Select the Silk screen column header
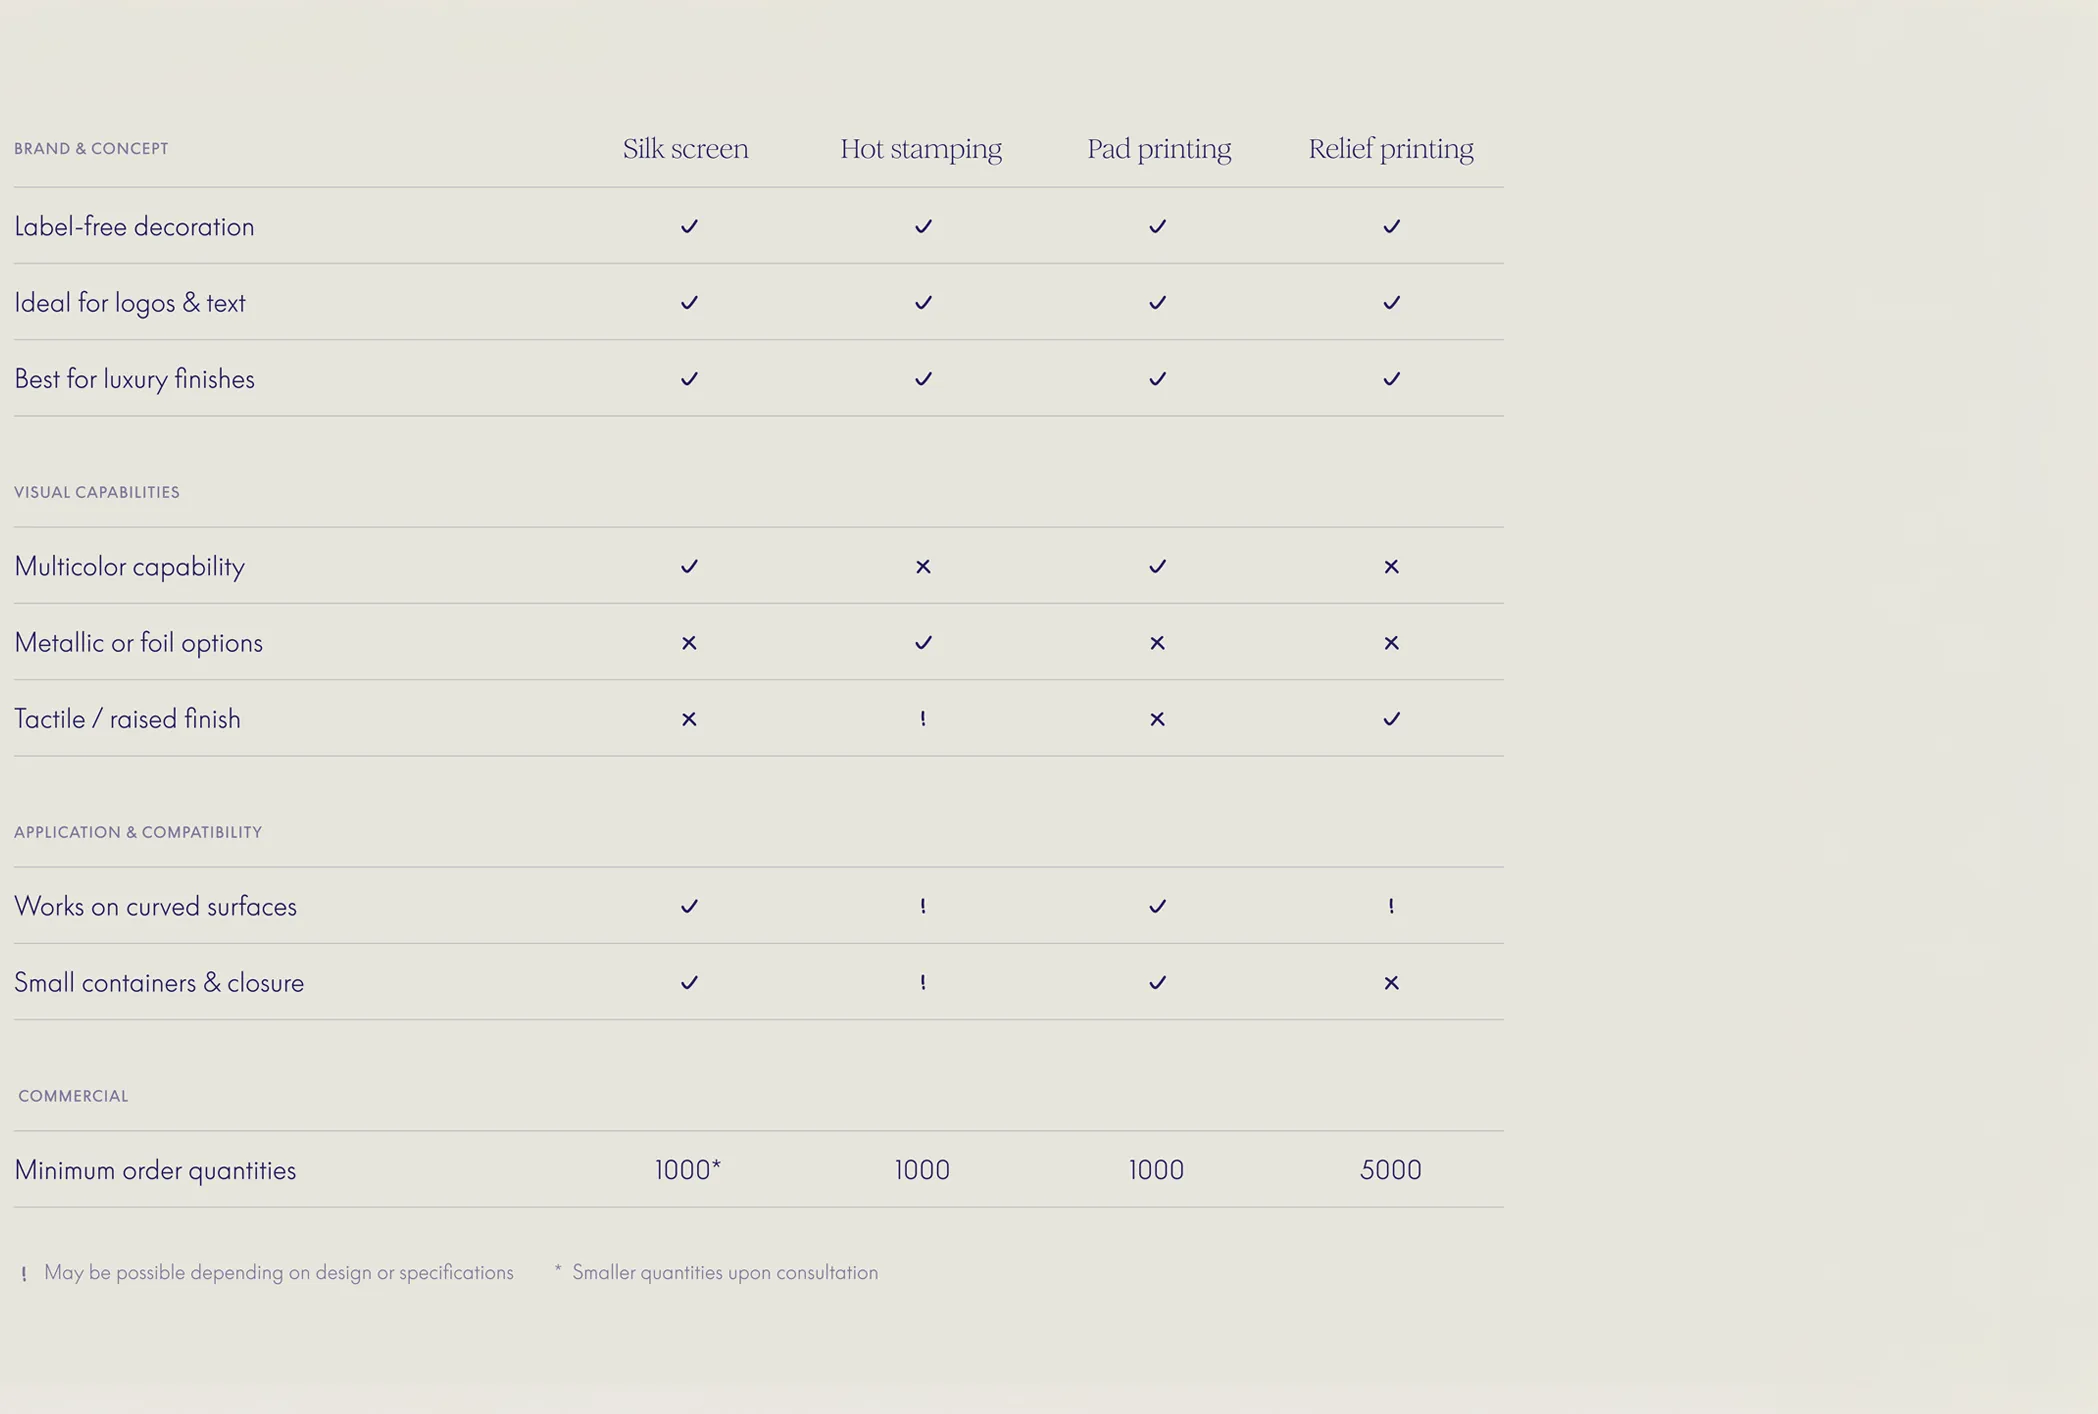This screenshot has width=2098, height=1414. (685, 149)
